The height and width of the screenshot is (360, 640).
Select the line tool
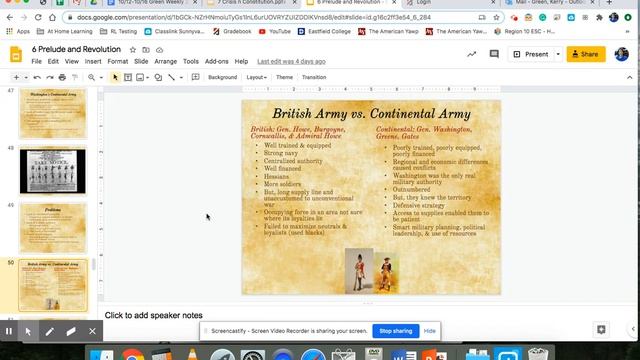(x=171, y=77)
